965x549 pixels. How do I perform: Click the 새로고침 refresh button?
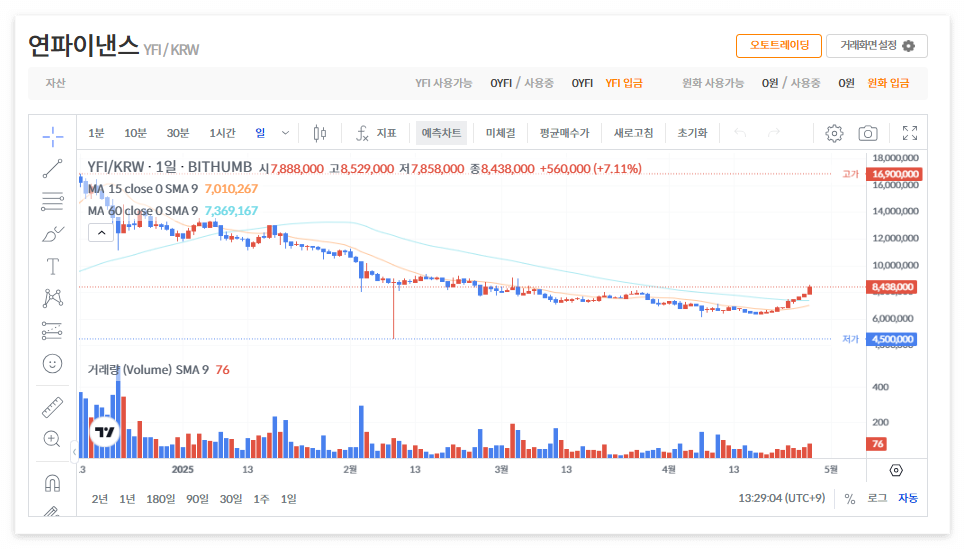633,133
